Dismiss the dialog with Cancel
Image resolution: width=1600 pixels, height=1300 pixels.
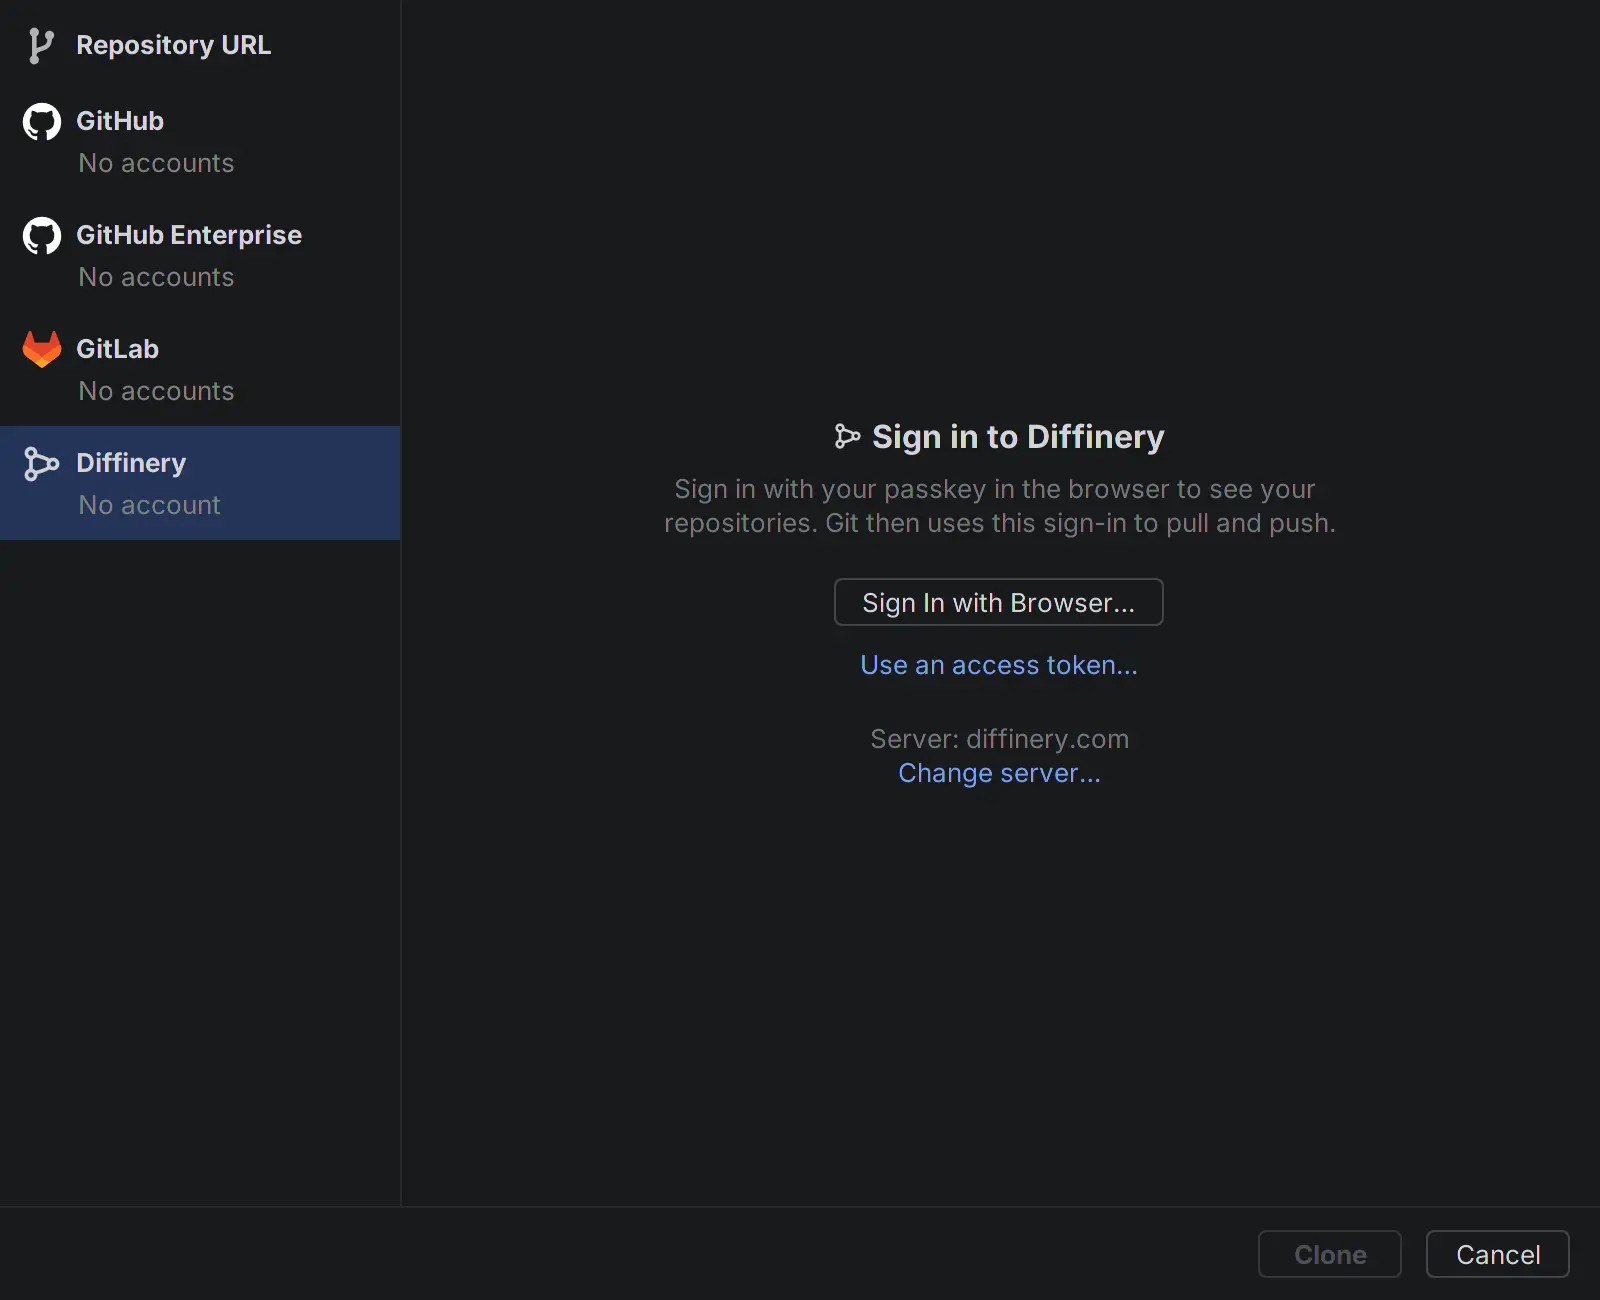coord(1498,1254)
